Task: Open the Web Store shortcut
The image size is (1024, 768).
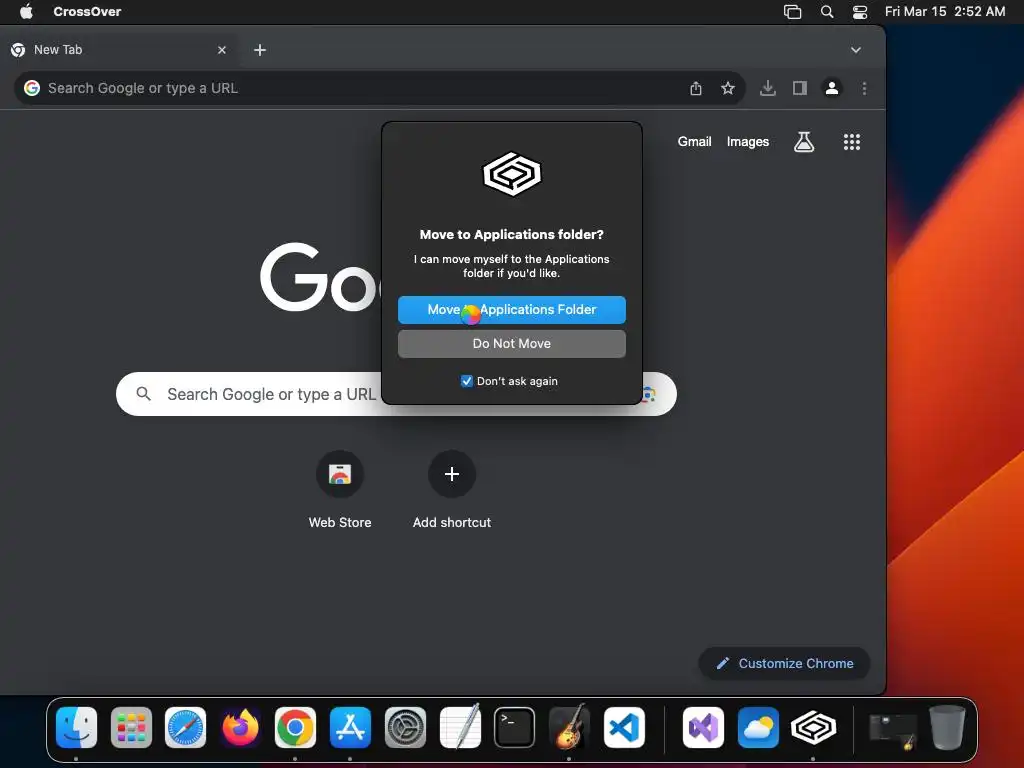Action: pyautogui.click(x=340, y=474)
